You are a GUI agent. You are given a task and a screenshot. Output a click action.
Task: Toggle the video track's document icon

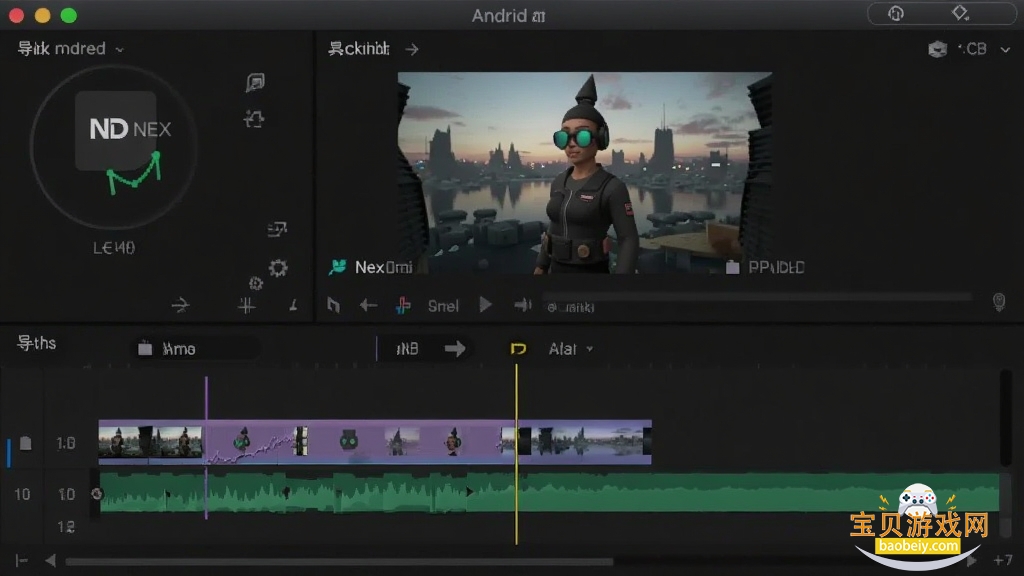coord(25,443)
